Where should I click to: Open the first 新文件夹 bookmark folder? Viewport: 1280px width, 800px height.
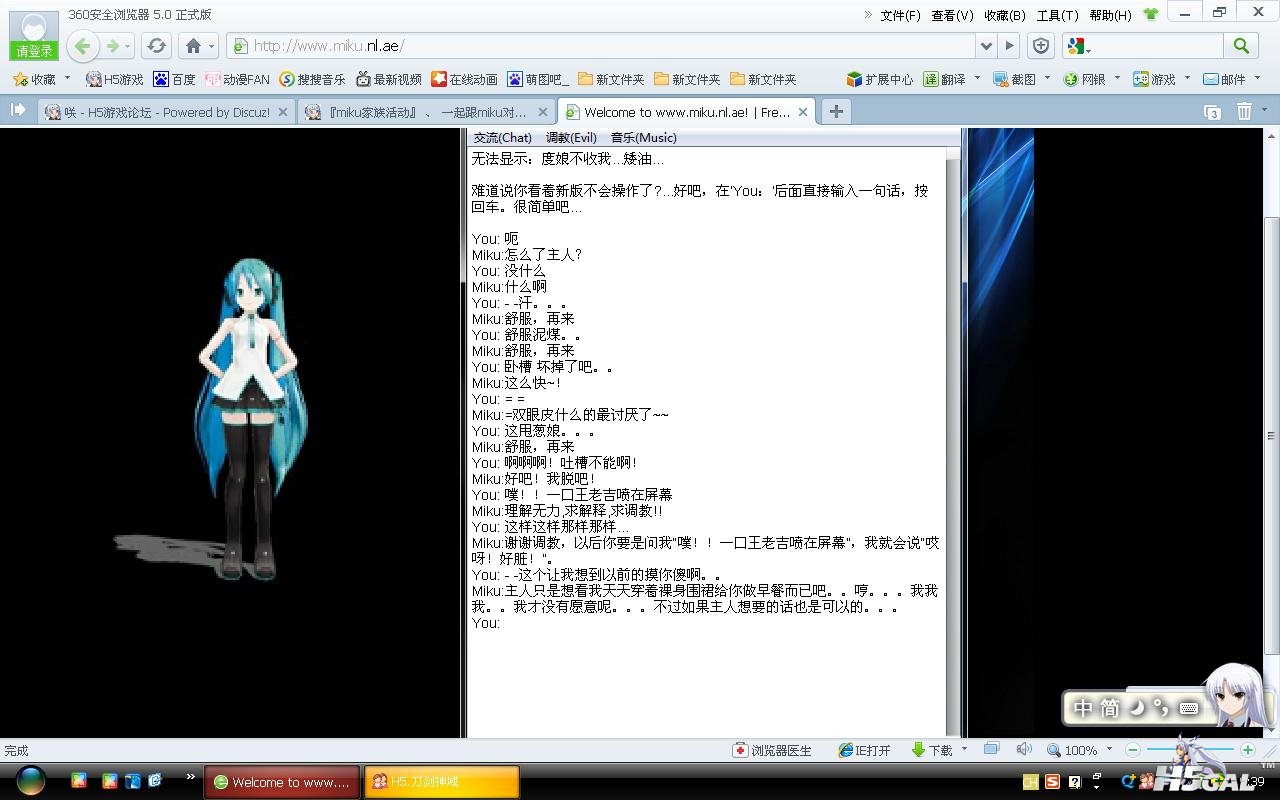(x=611, y=79)
